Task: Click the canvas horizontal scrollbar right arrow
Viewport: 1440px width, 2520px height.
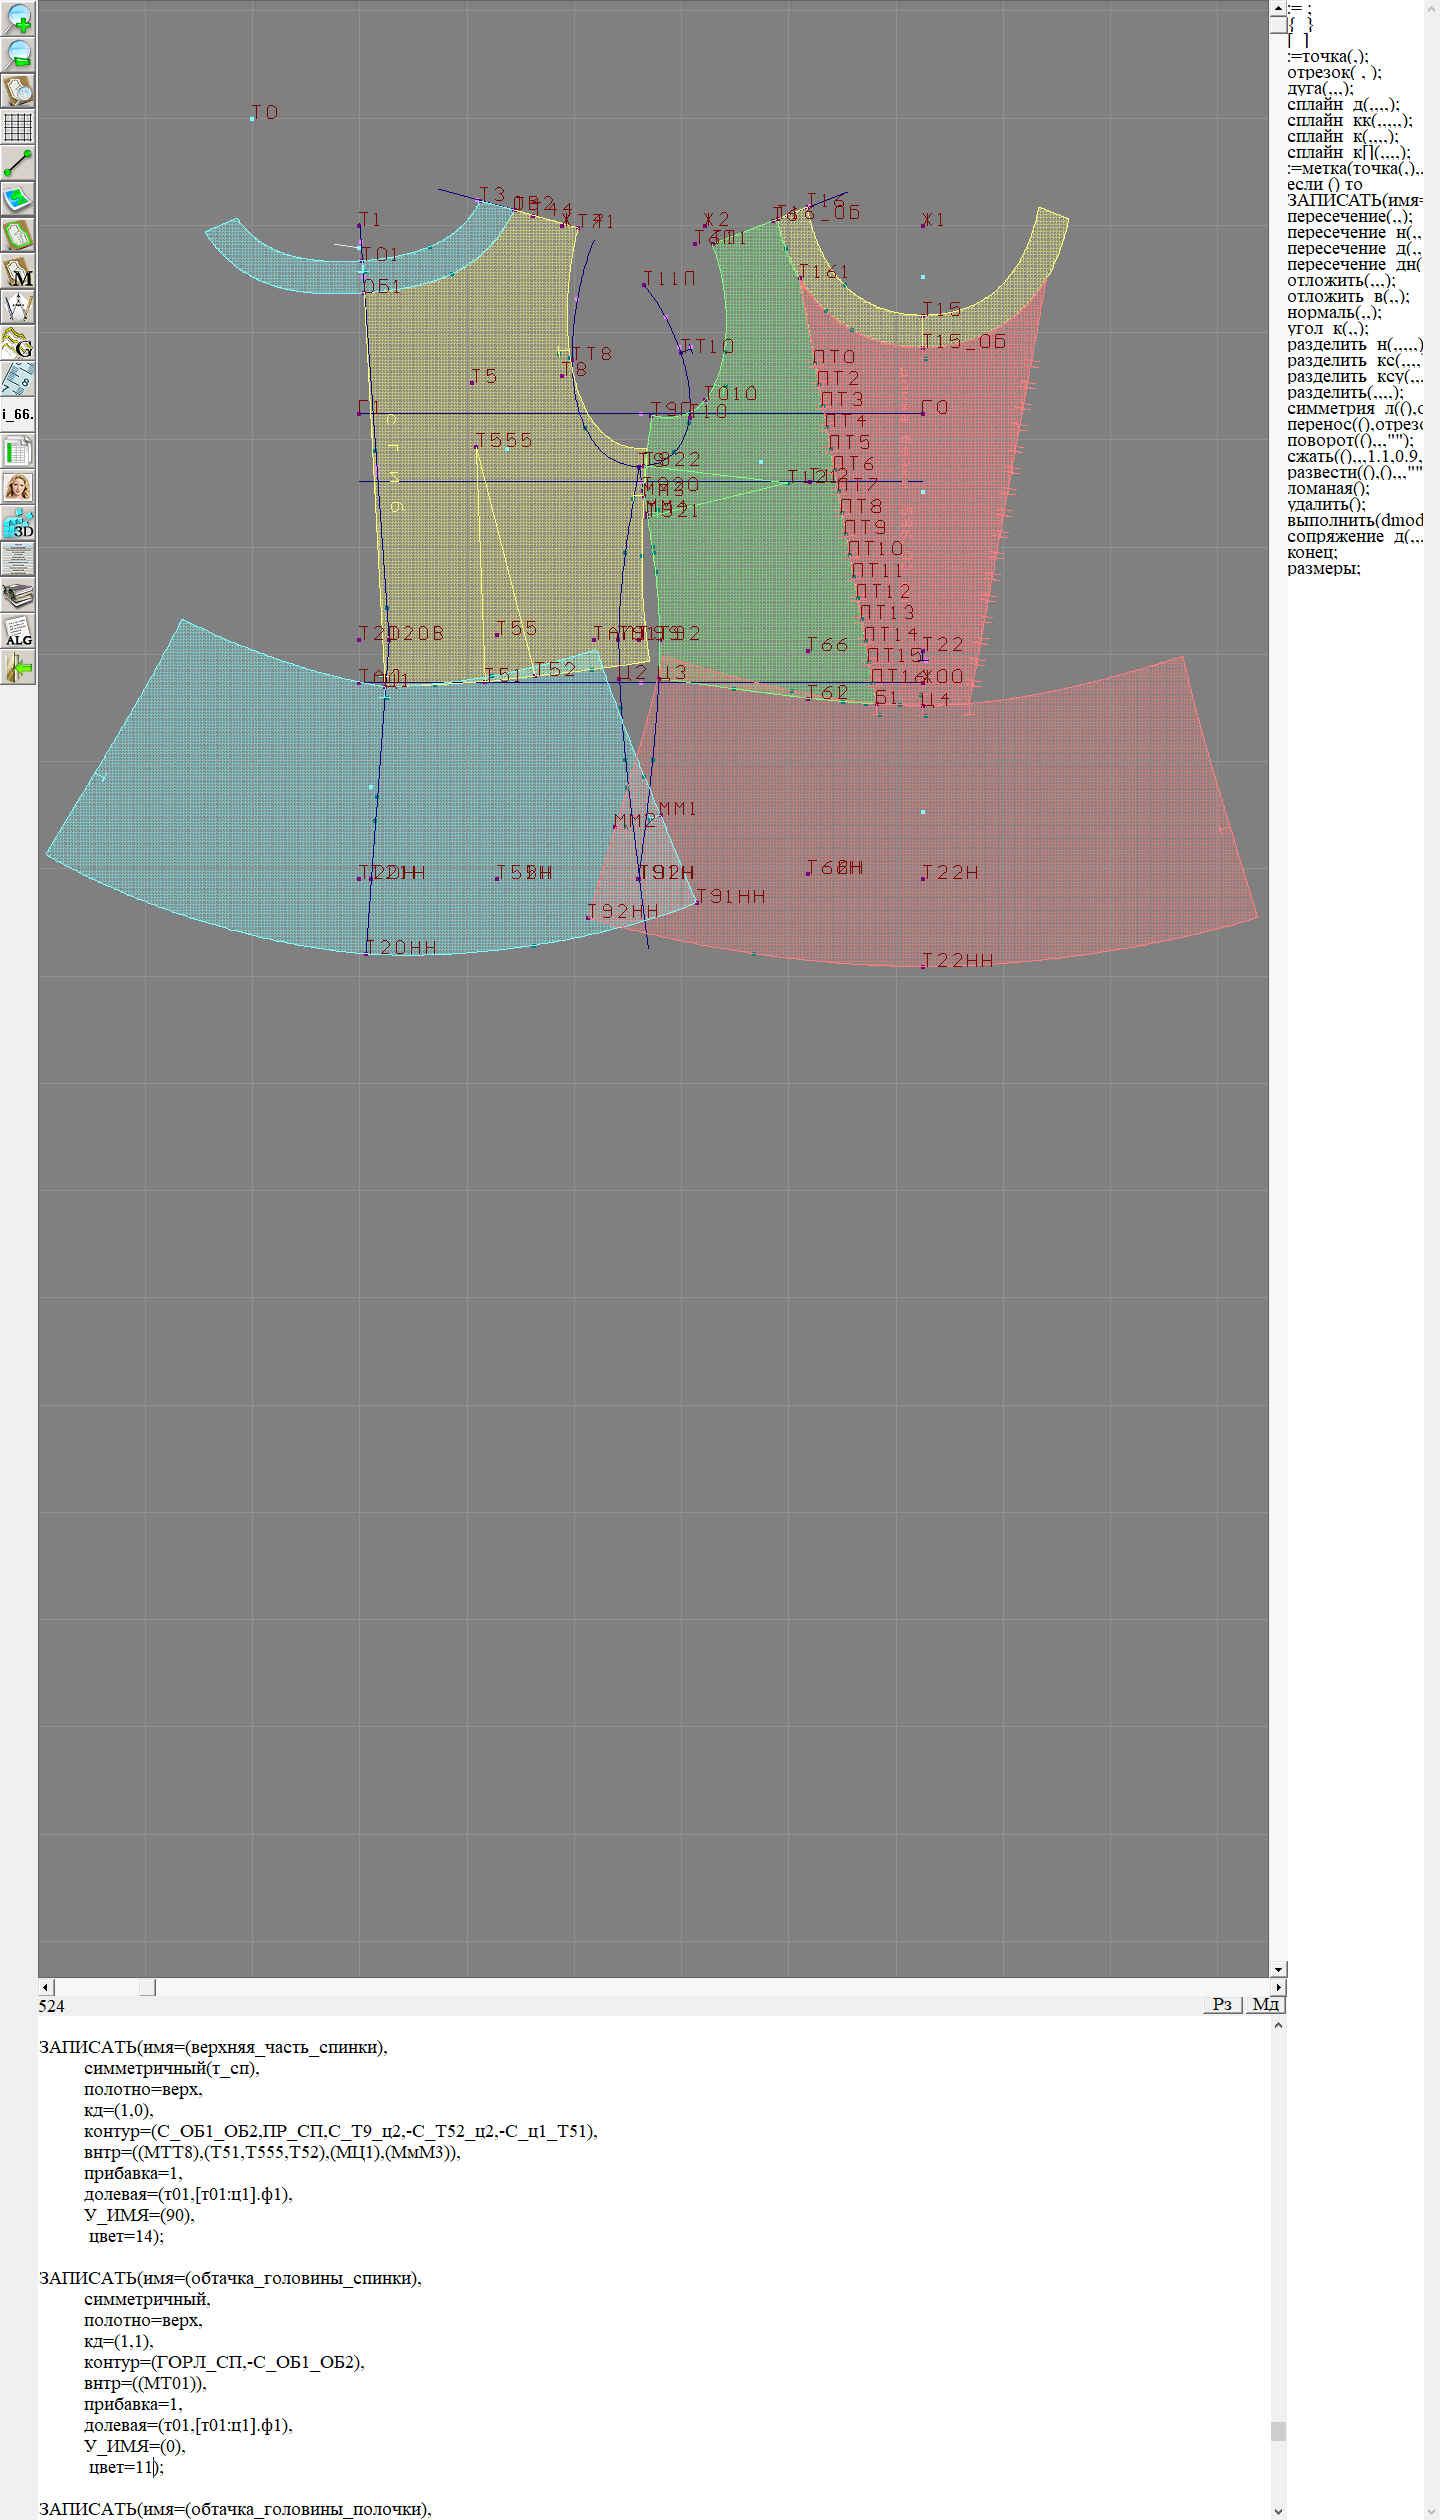Action: click(x=1278, y=1987)
